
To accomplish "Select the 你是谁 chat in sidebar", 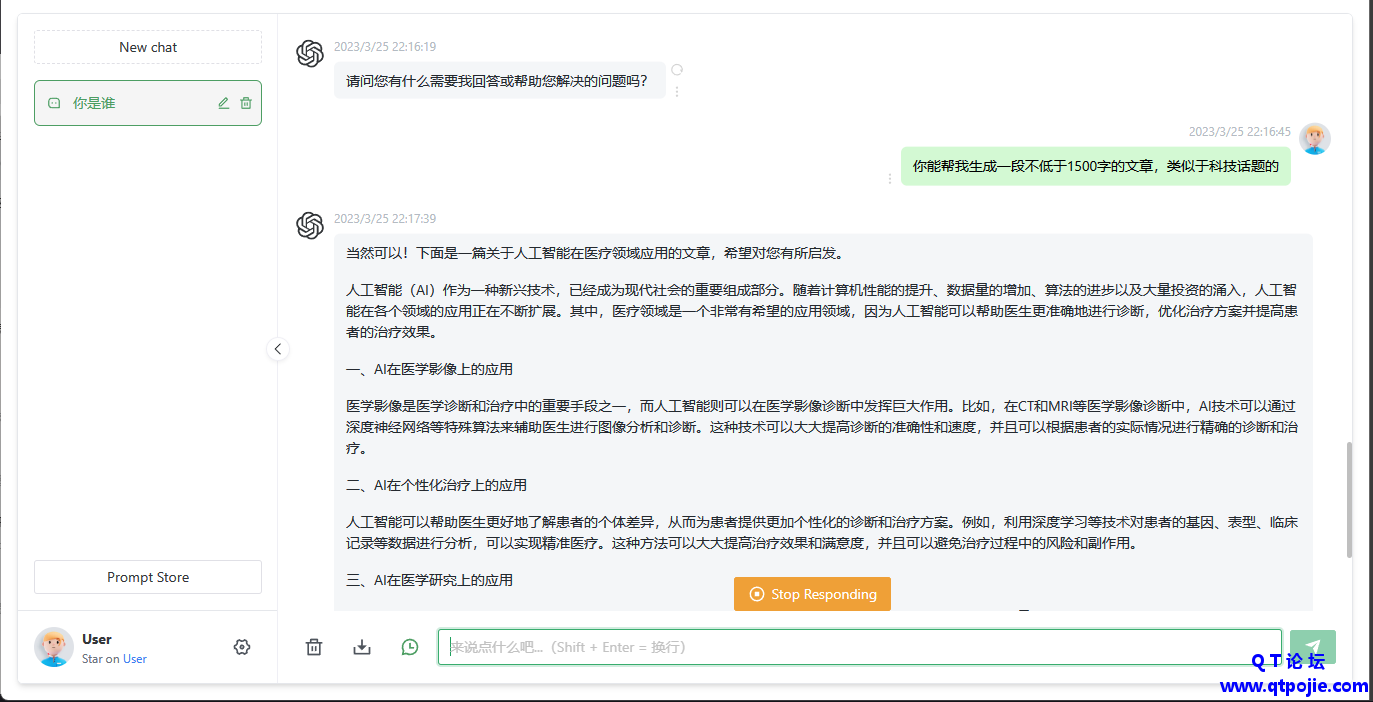I will pyautogui.click(x=130, y=103).
